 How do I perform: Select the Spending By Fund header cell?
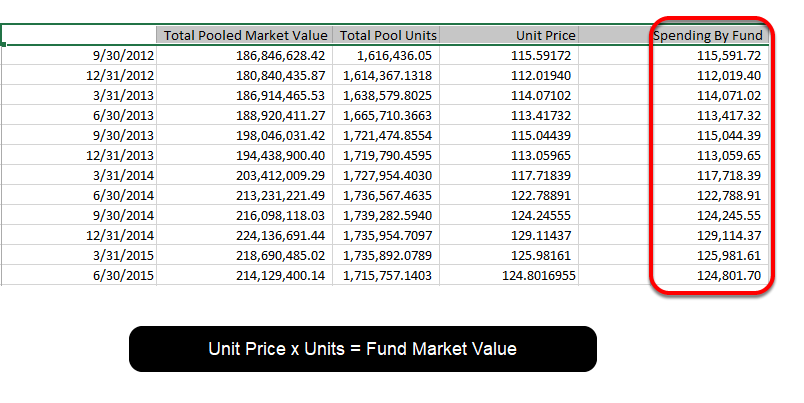708,35
